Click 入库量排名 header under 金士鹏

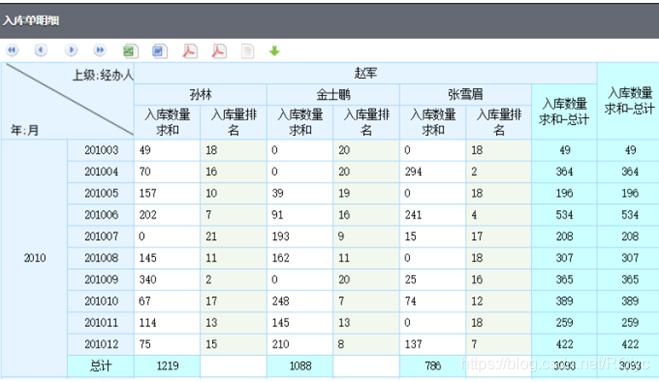point(366,122)
